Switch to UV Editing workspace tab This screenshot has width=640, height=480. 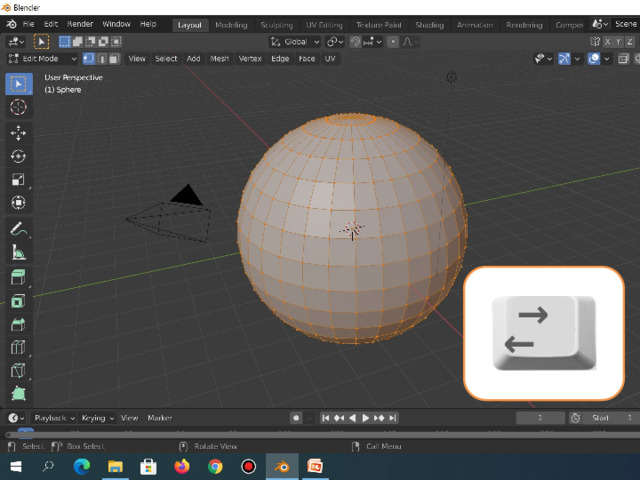tap(324, 25)
